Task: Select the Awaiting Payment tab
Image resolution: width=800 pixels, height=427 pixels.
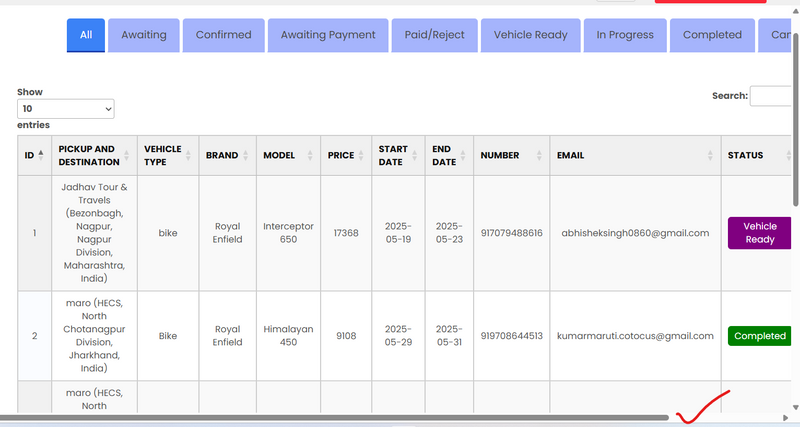Action: (328, 35)
